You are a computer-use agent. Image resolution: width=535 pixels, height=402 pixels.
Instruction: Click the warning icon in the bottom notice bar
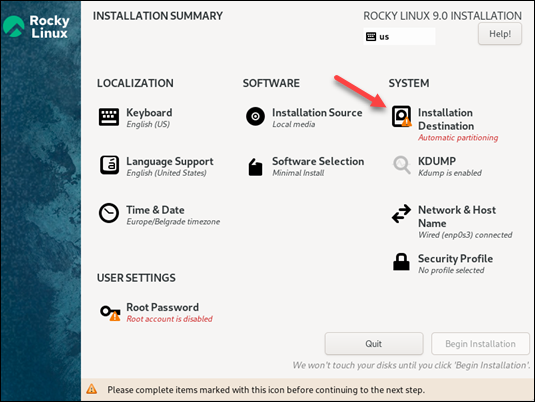pyautogui.click(x=91, y=389)
